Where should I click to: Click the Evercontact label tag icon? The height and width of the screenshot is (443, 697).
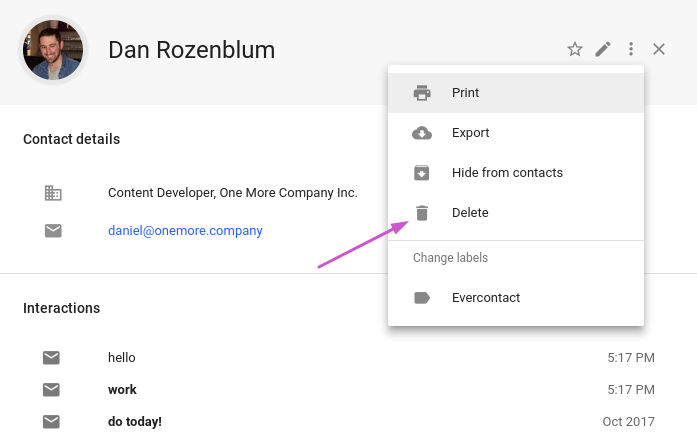click(422, 298)
